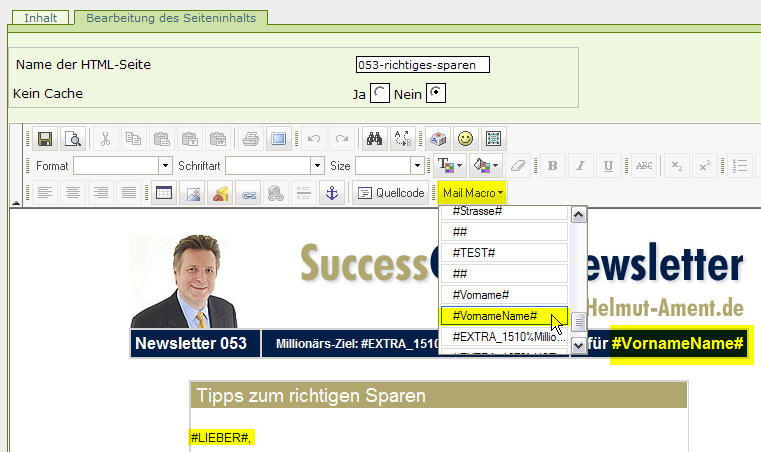761x452 pixels.
Task: Click the Insert link chain icon
Action: 247,193
